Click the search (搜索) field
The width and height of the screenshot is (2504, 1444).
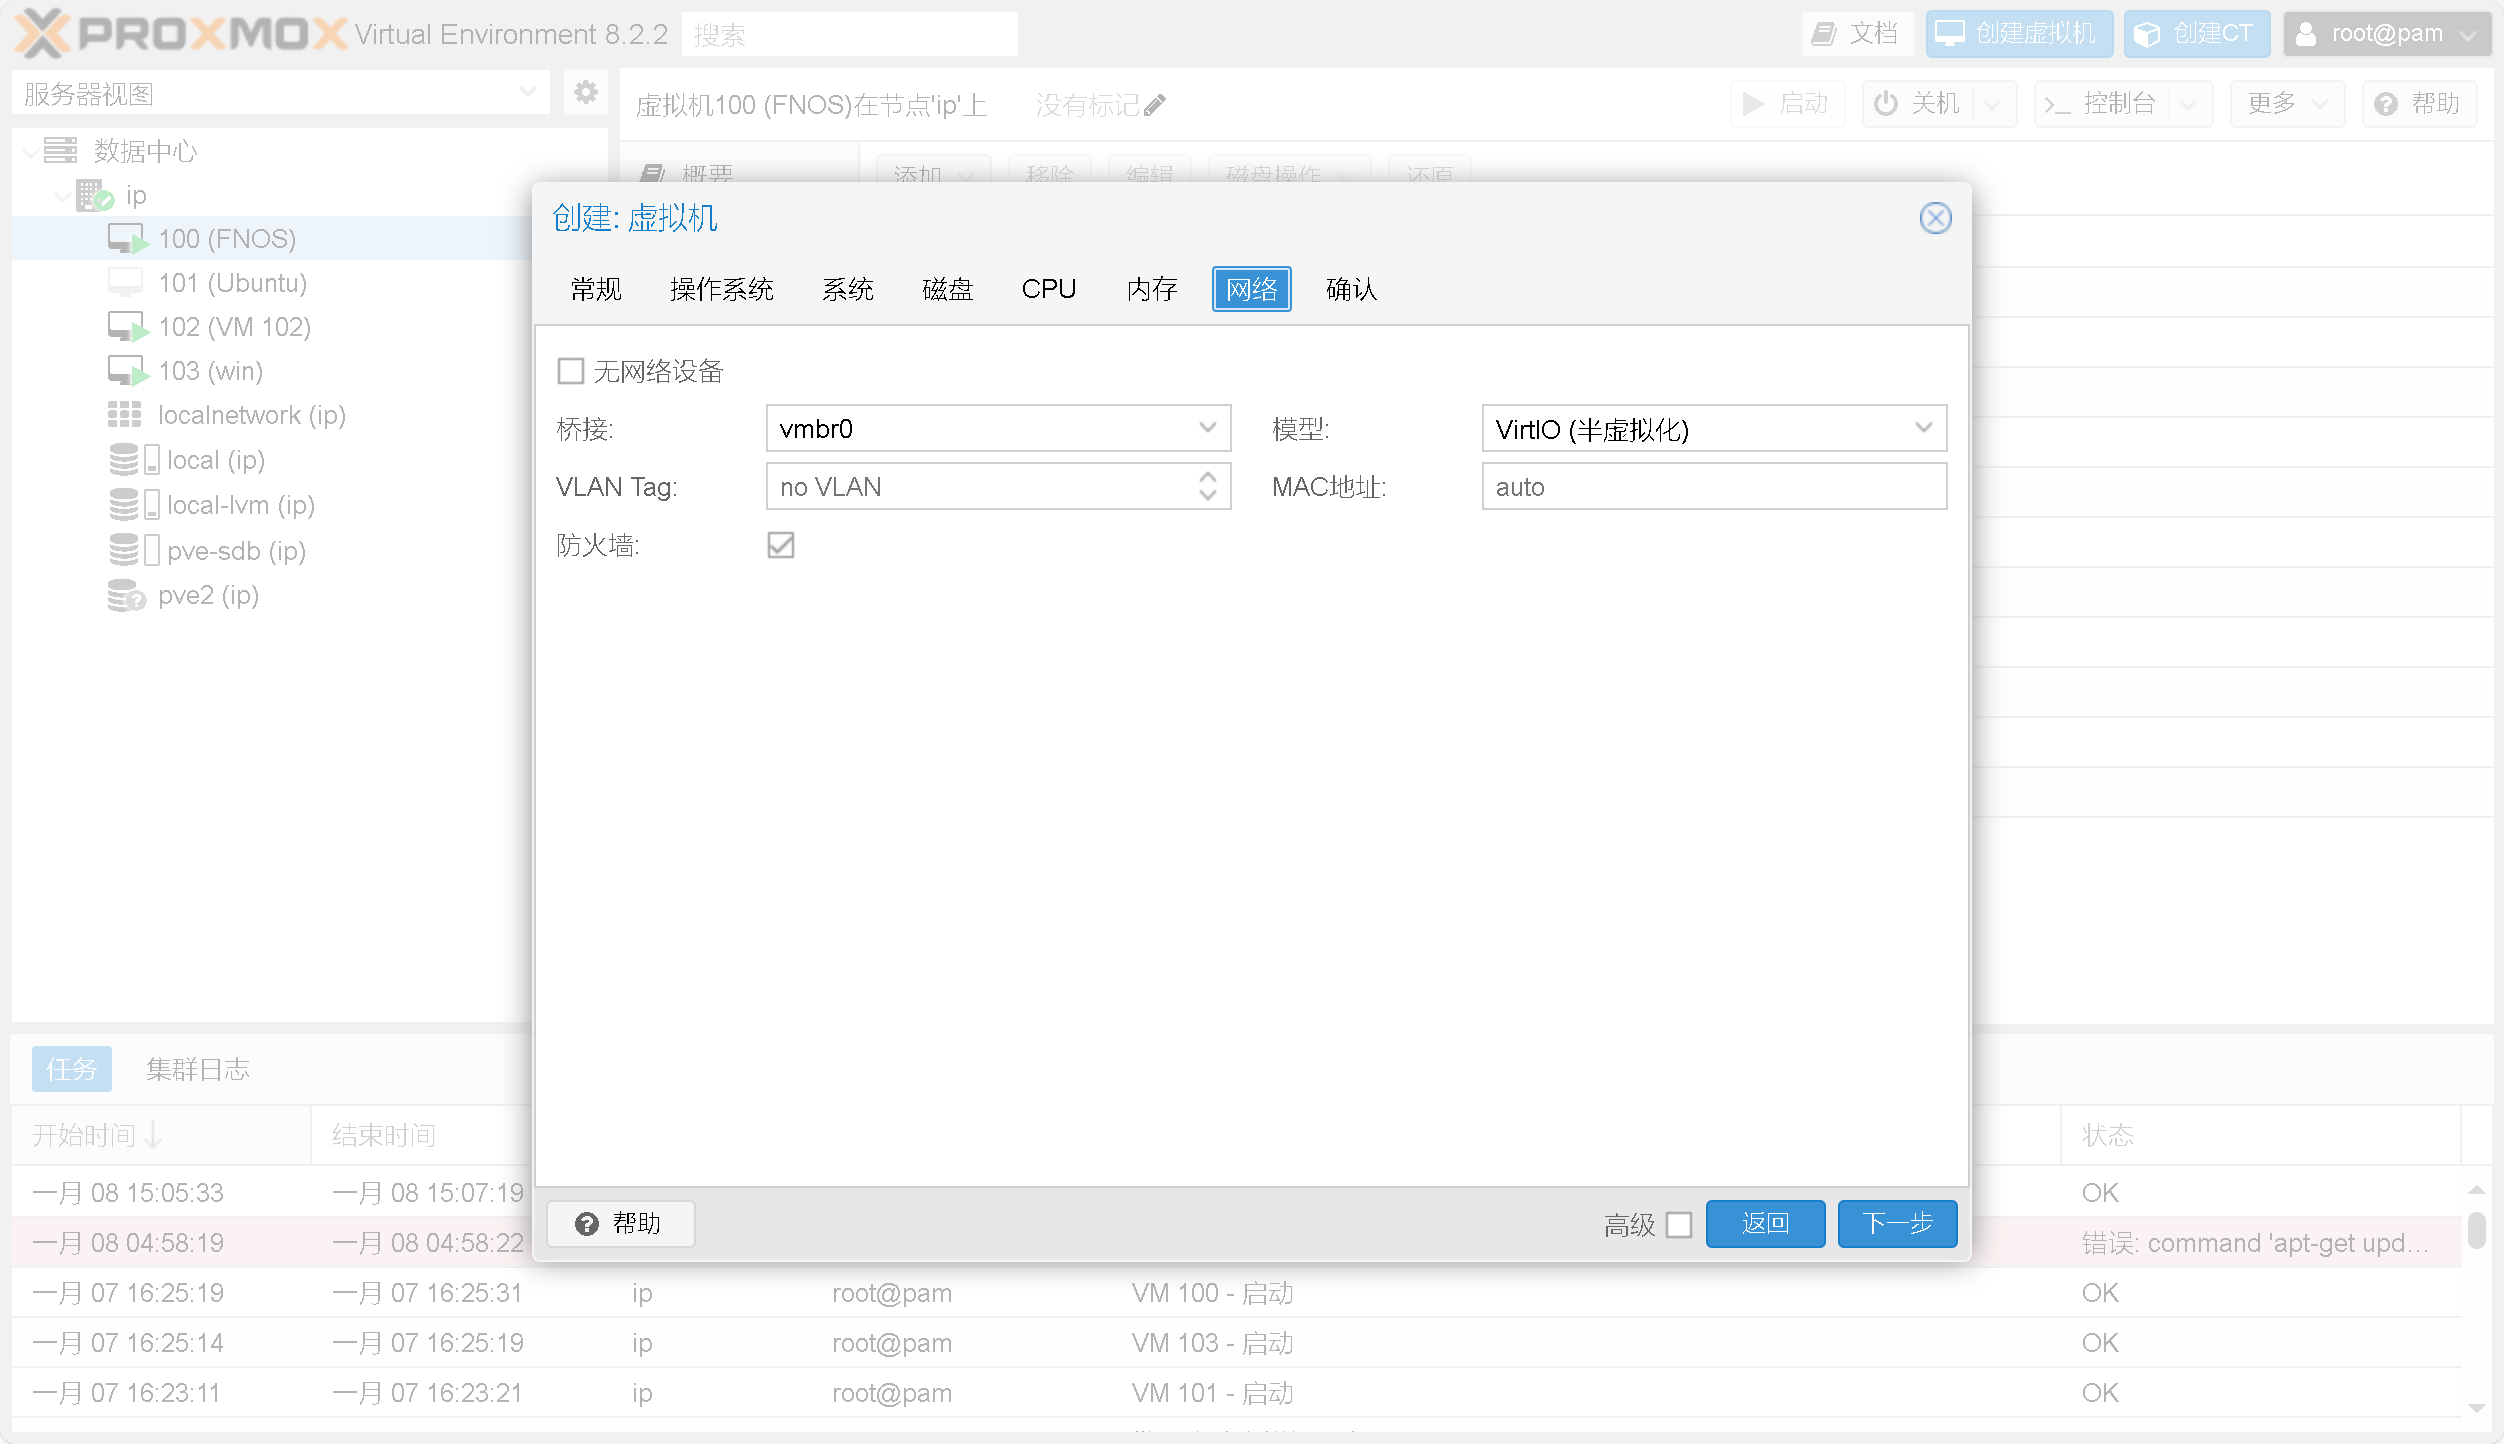pos(849,35)
